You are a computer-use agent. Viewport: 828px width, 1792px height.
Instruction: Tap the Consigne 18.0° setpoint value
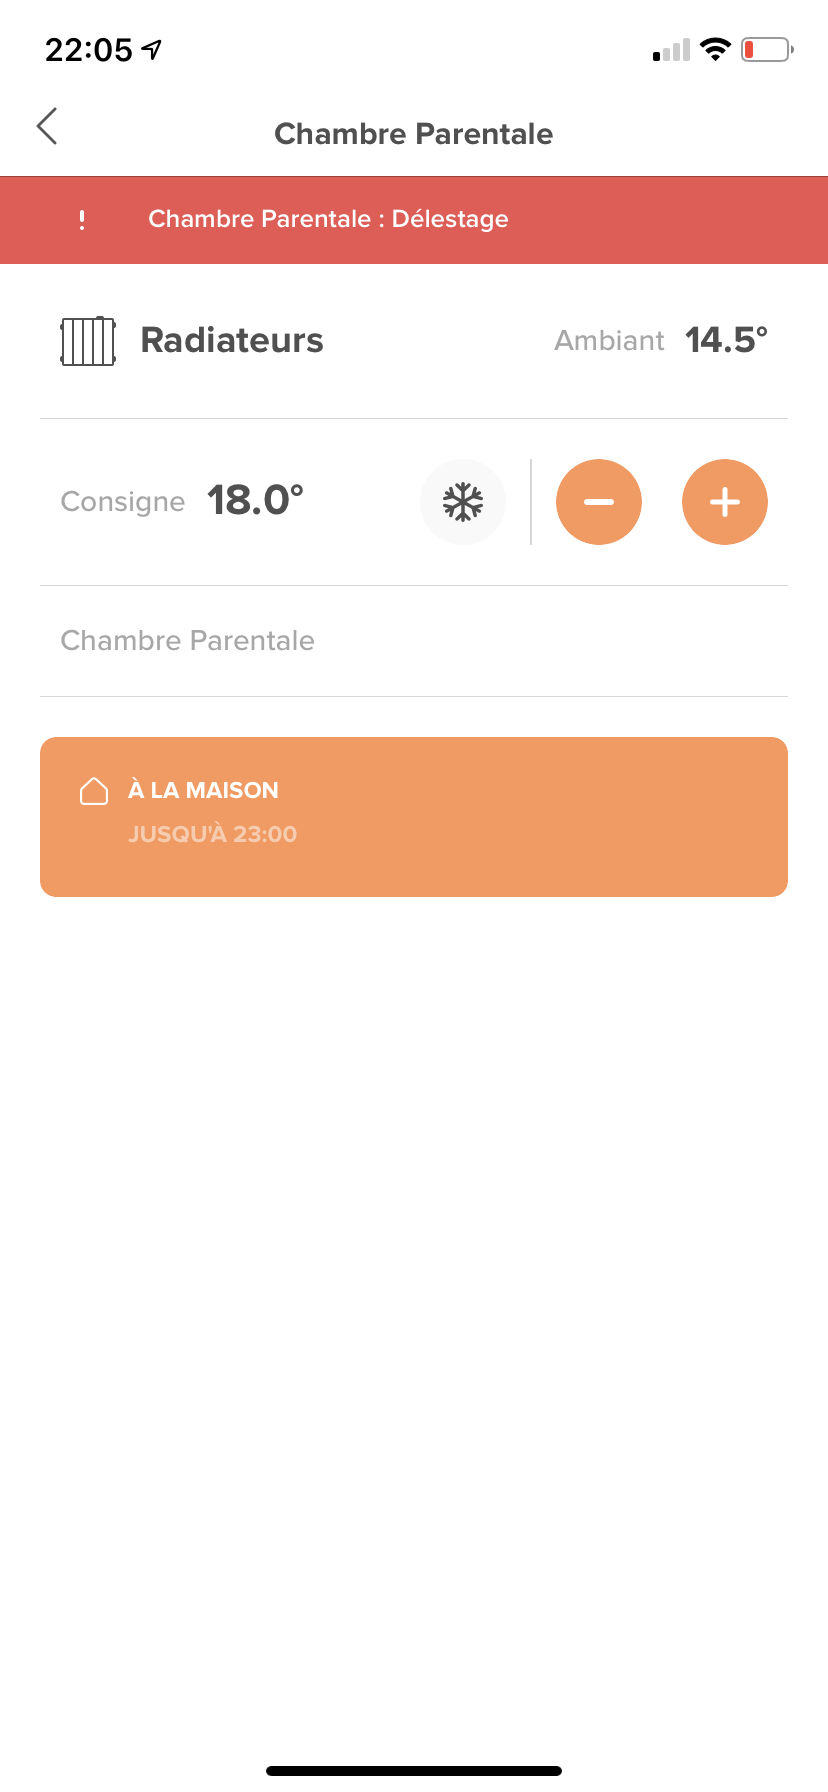point(255,500)
